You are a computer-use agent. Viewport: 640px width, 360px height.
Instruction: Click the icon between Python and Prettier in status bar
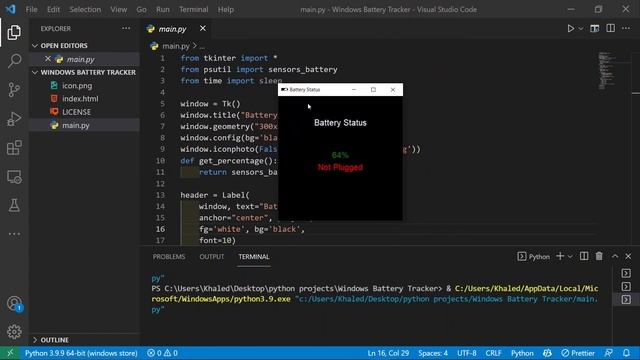547,353
